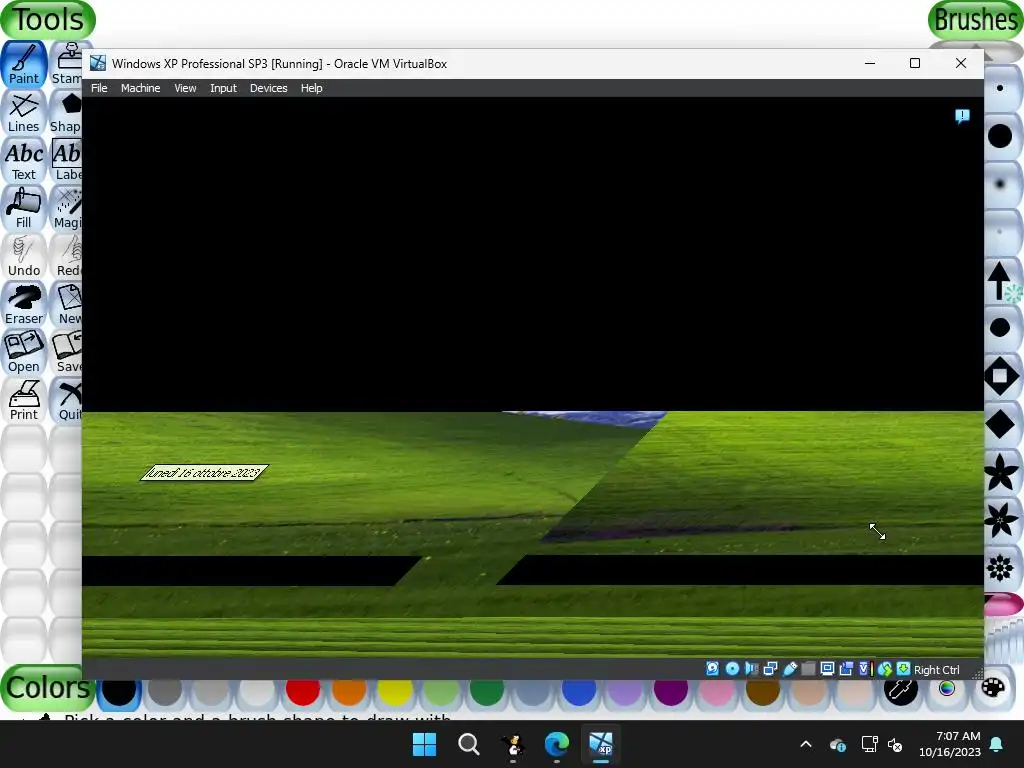Select the Shapes tool in Tux Paint

coord(66,112)
